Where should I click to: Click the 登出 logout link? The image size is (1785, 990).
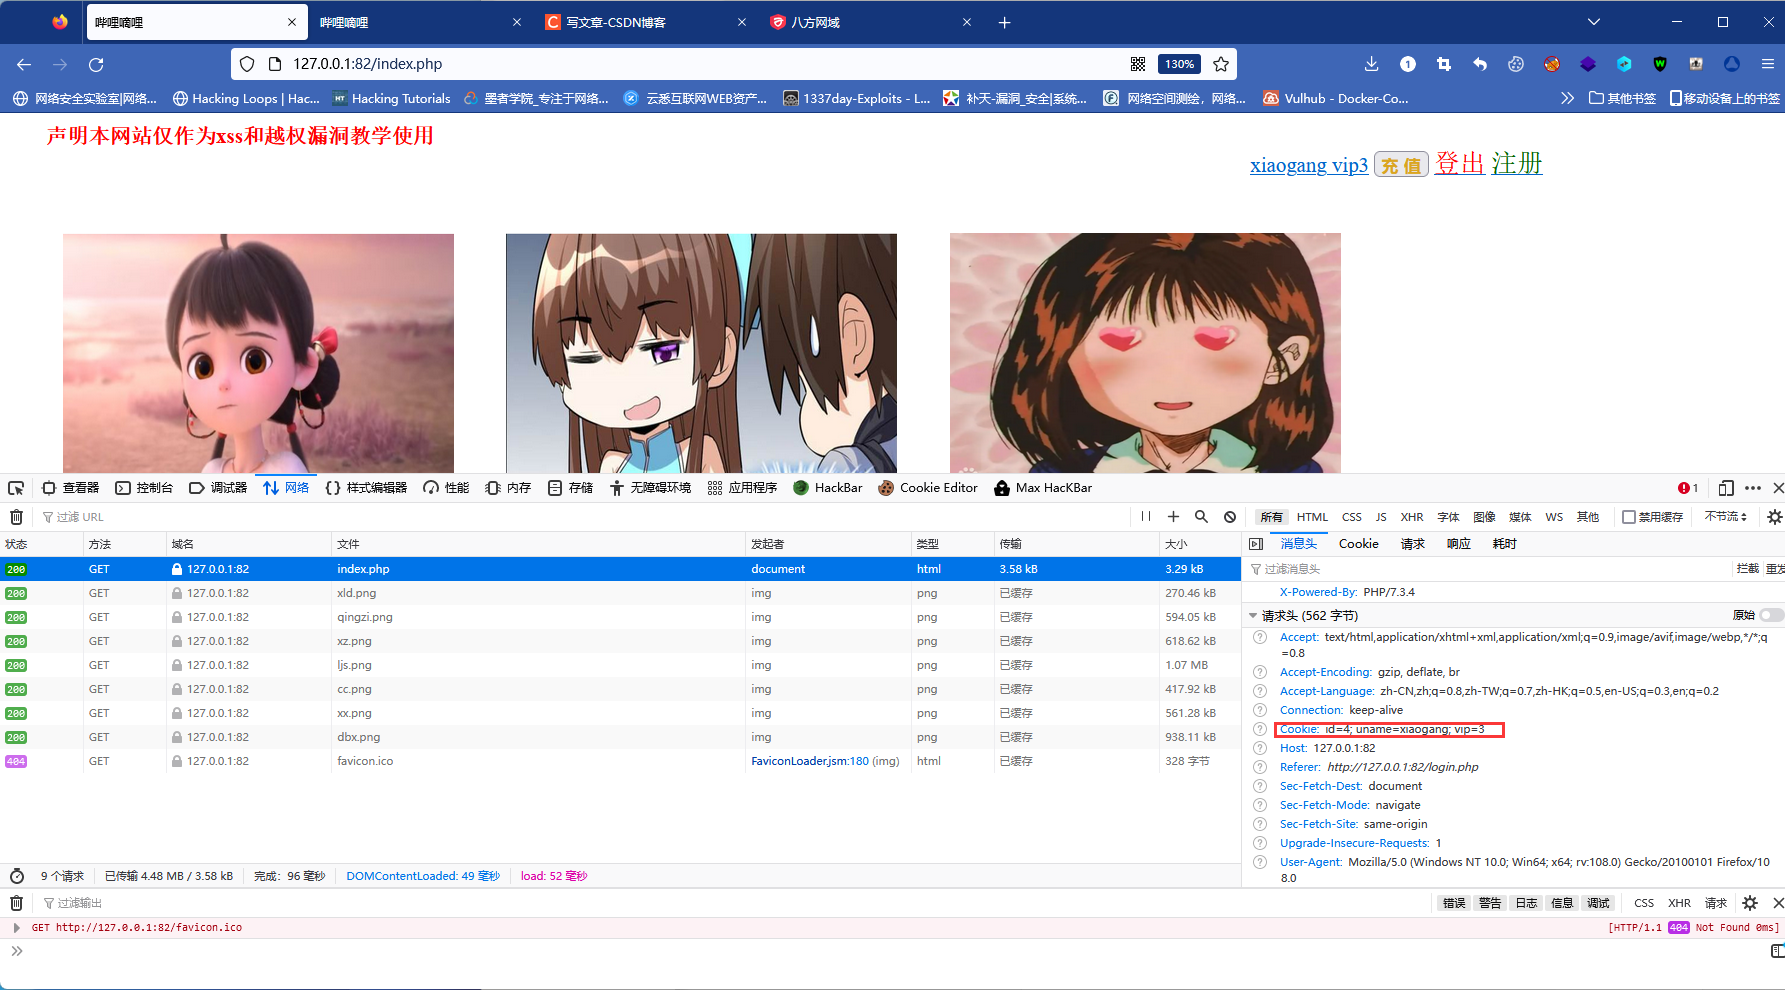point(1460,163)
